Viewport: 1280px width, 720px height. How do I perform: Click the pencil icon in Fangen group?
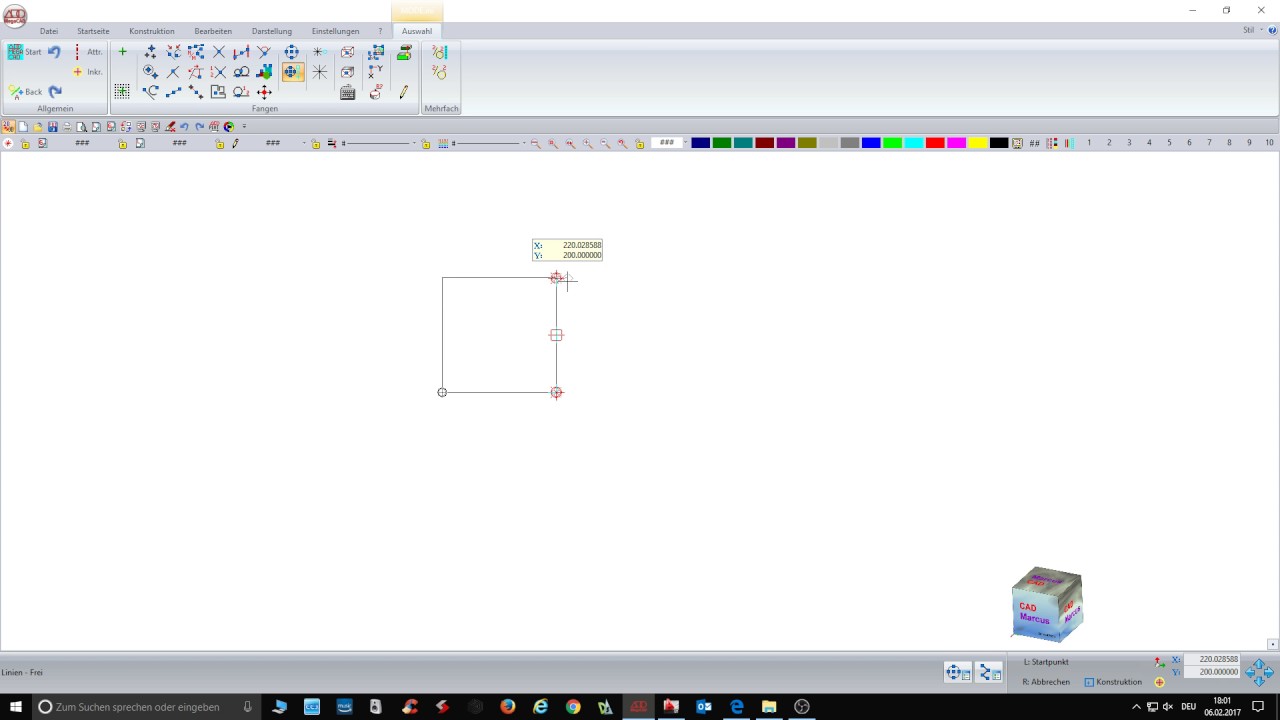tap(404, 92)
